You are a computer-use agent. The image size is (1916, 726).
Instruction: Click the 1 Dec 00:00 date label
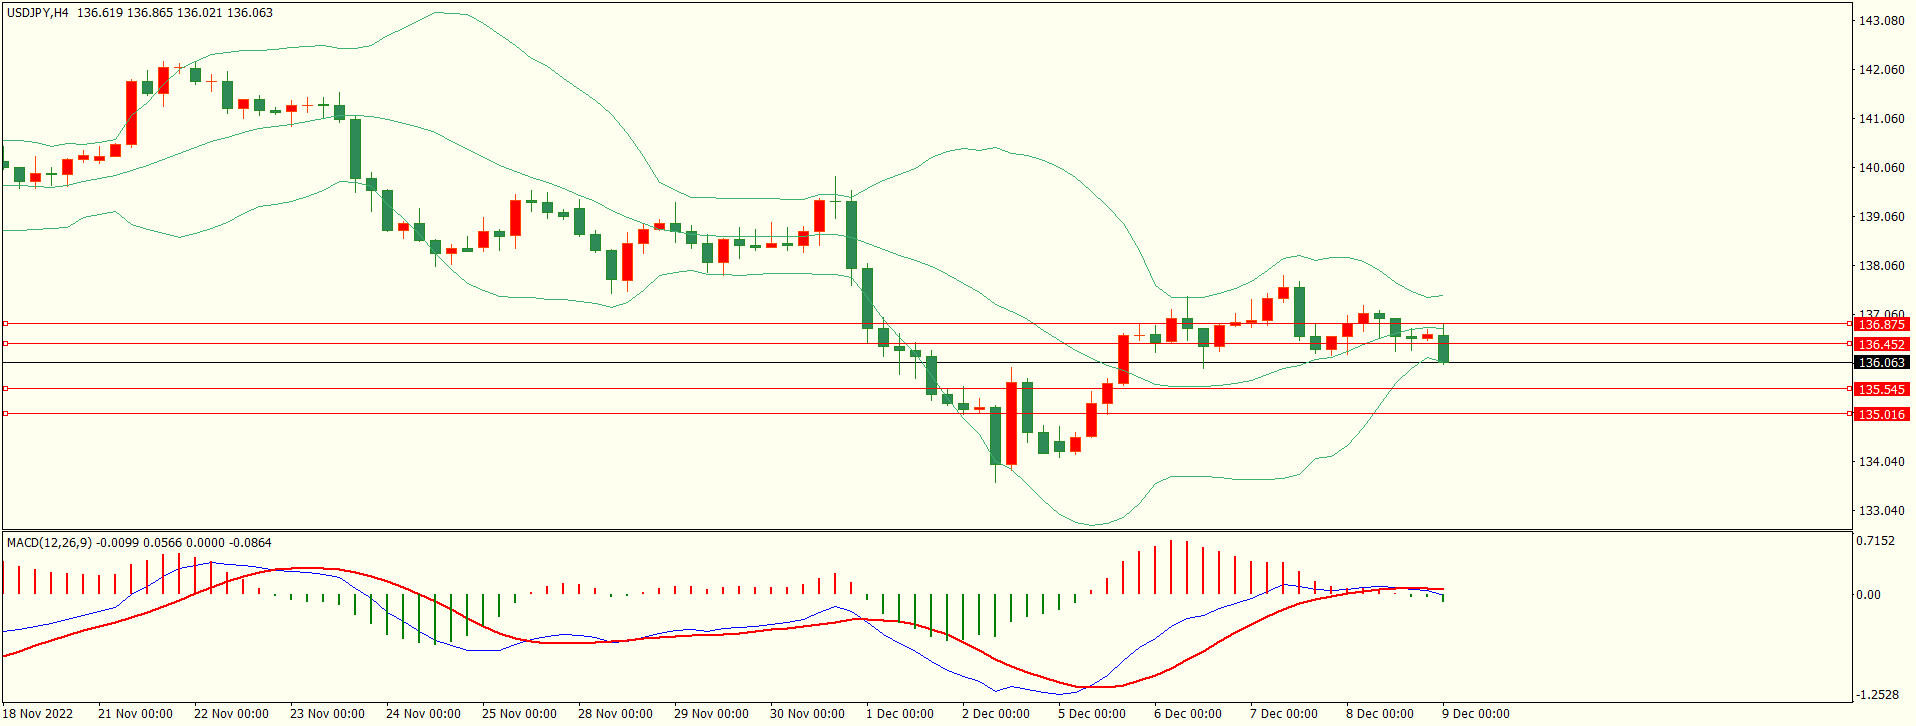pyautogui.click(x=899, y=714)
